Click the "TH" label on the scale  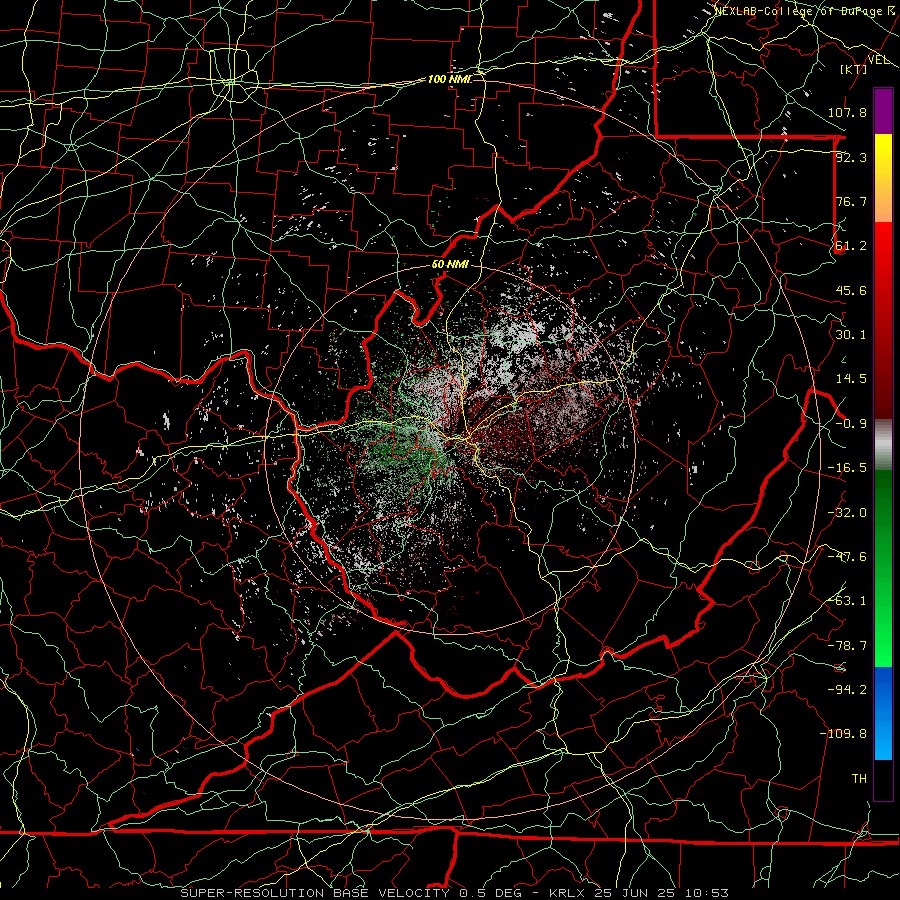tap(859, 778)
